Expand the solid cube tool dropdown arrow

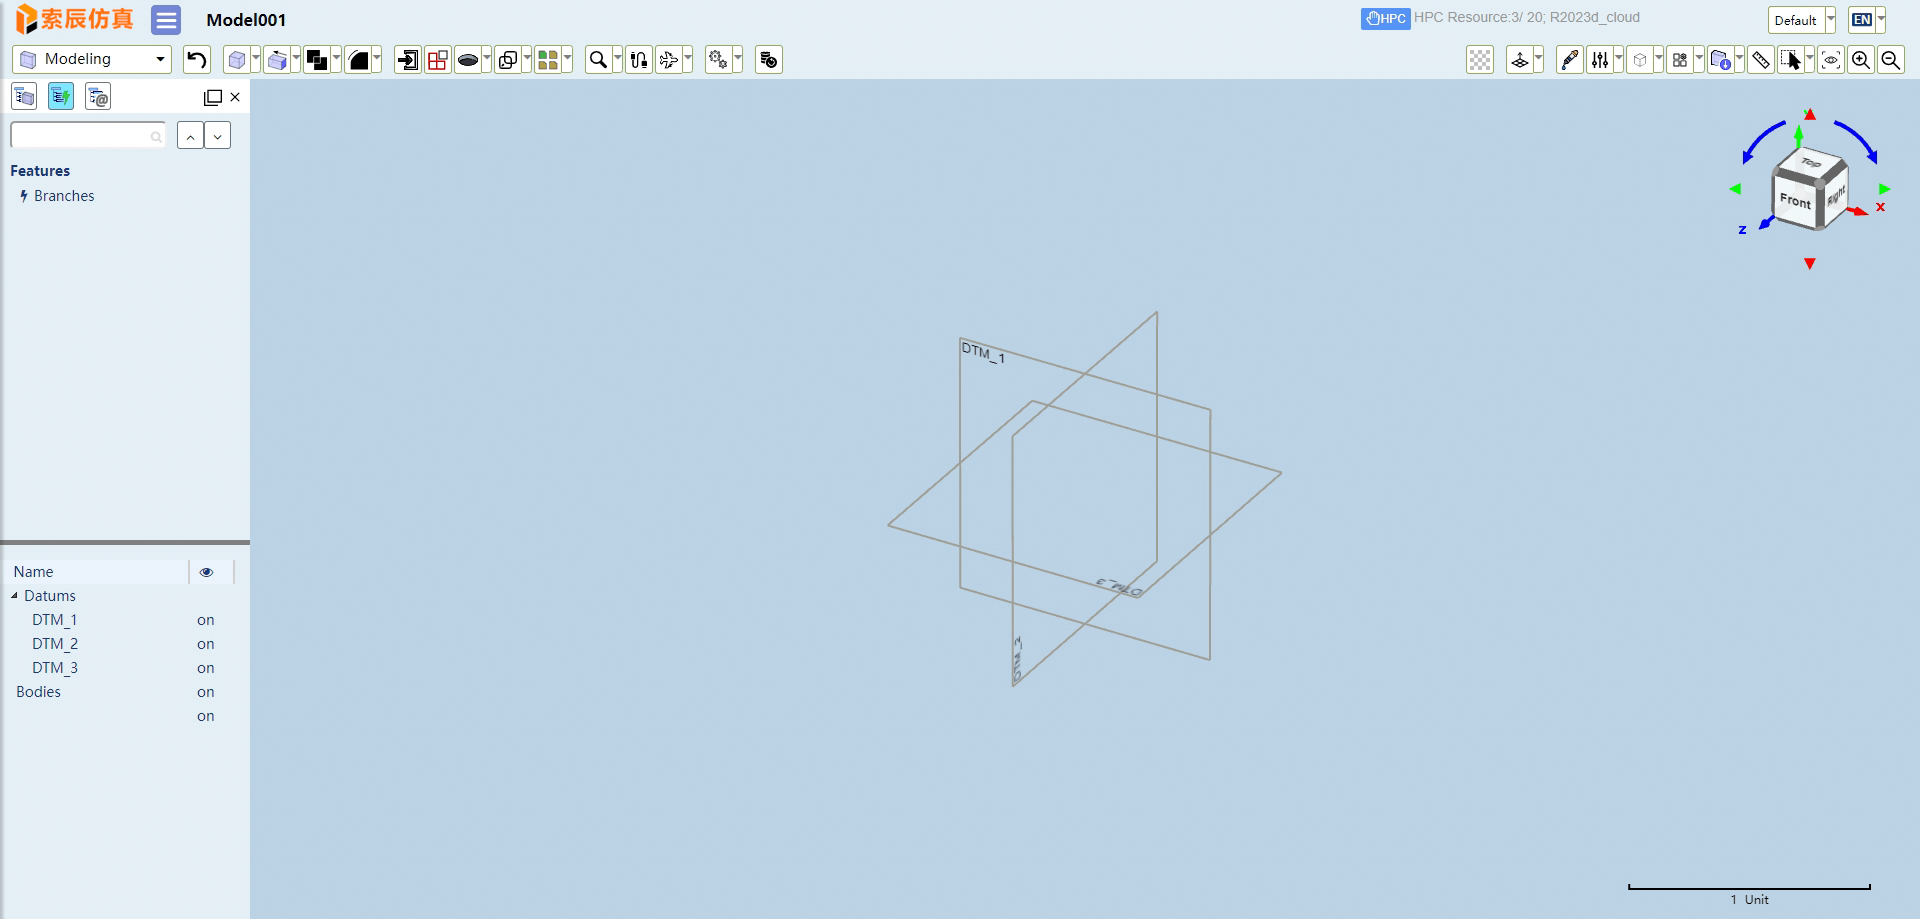pyautogui.click(x=255, y=60)
